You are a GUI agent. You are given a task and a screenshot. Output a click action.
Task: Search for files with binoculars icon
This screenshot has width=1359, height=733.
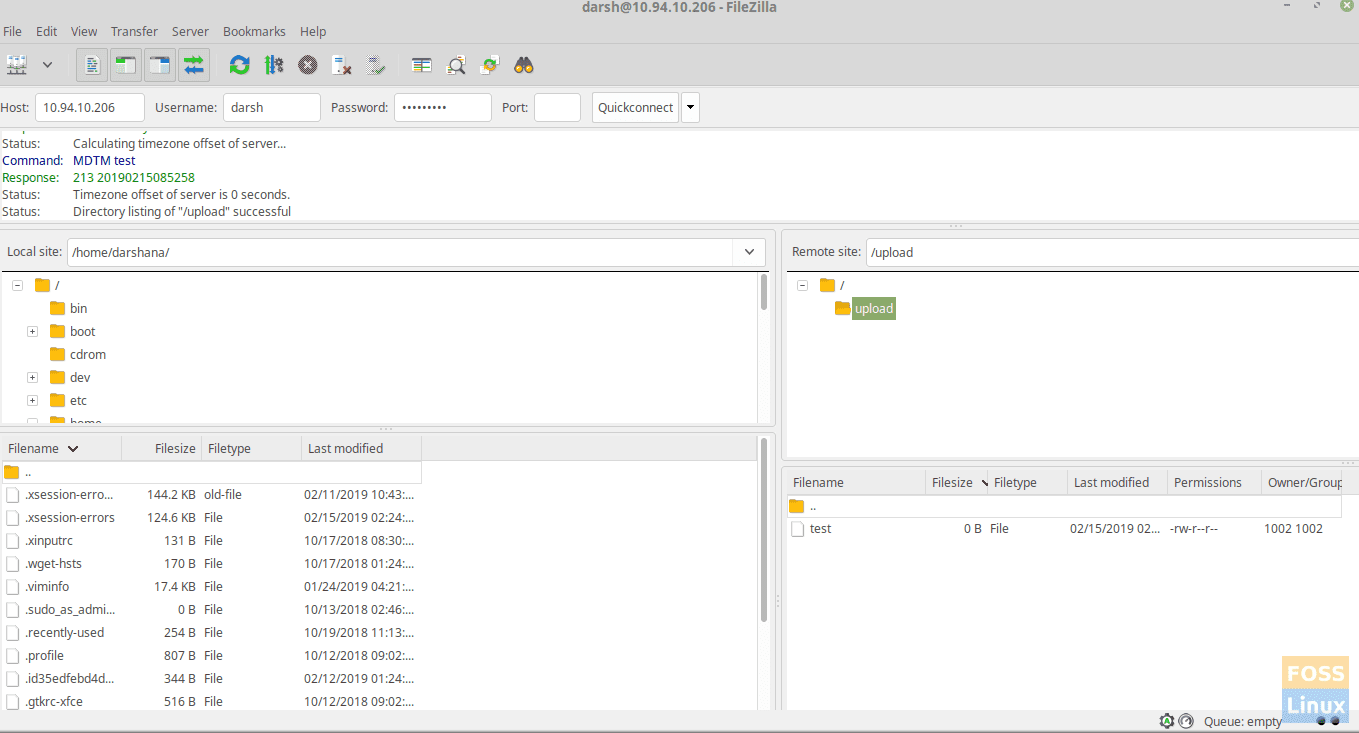tap(524, 65)
